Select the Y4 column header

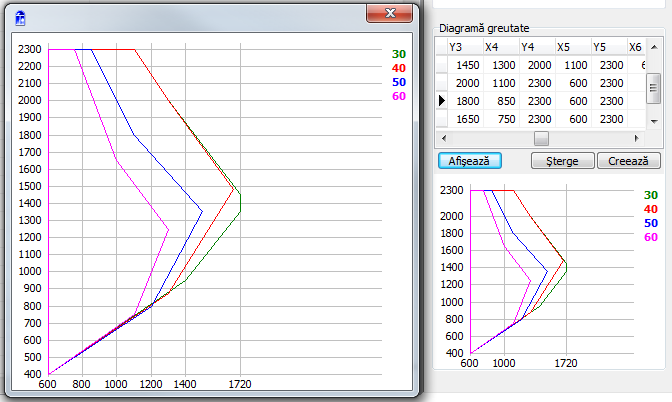[537, 47]
